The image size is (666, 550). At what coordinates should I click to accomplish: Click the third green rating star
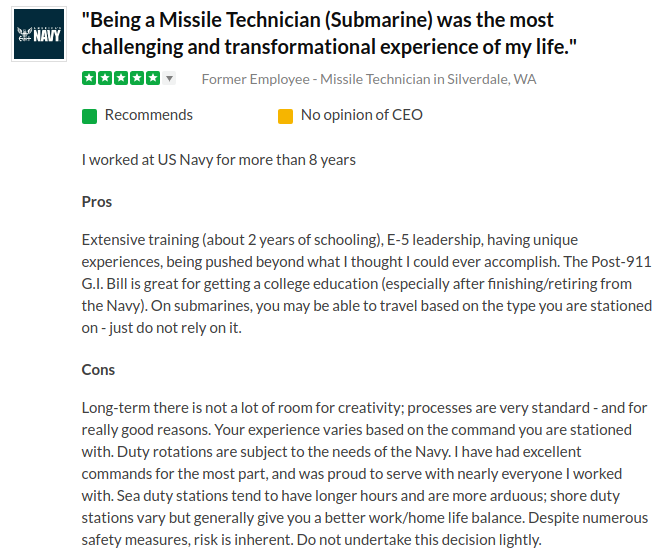[x=120, y=78]
